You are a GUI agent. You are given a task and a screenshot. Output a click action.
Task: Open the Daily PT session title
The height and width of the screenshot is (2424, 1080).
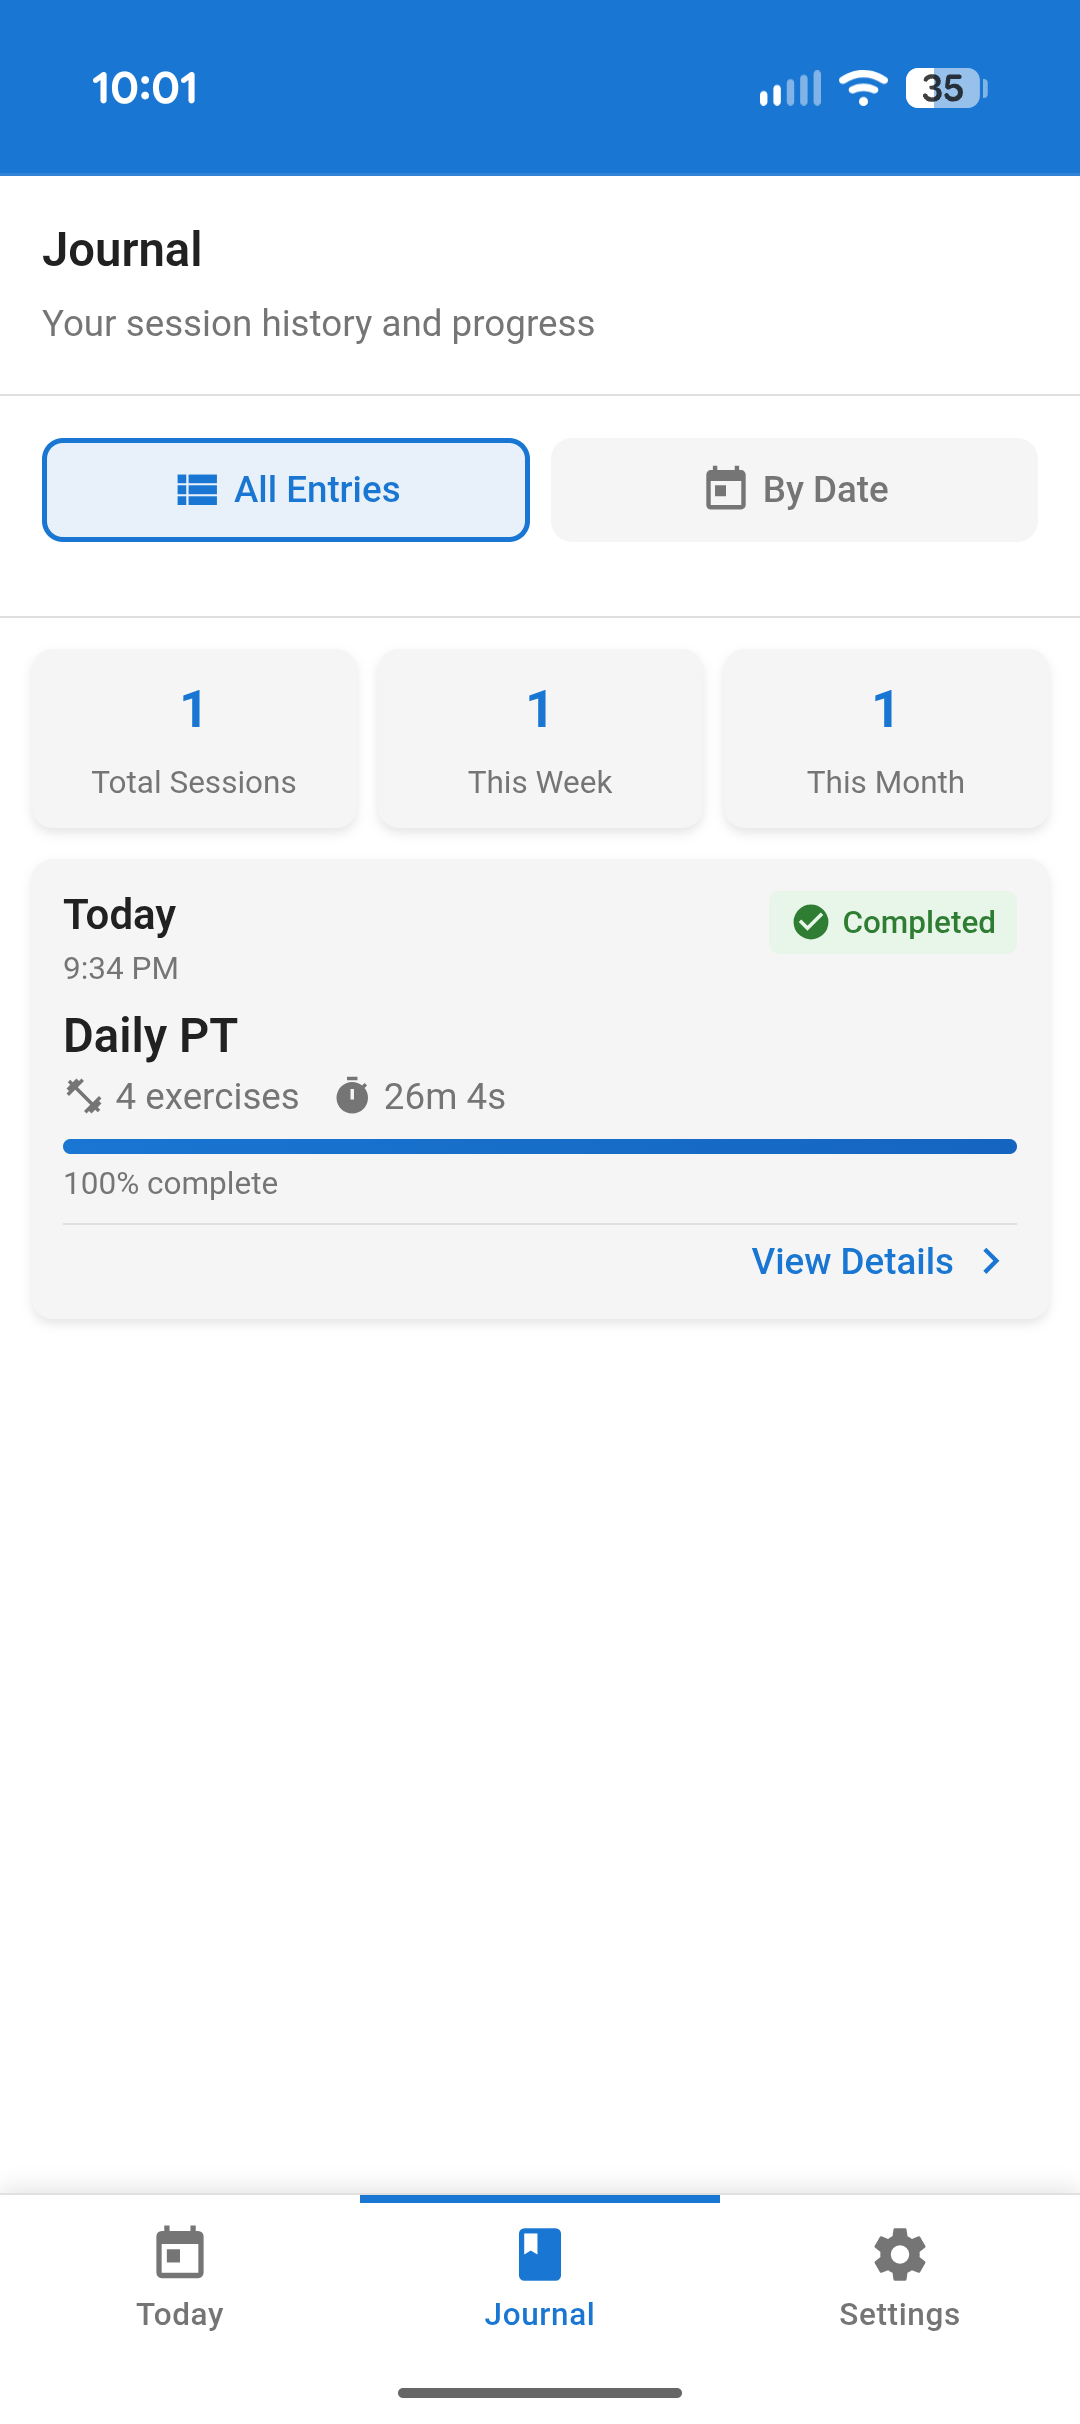tap(151, 1035)
